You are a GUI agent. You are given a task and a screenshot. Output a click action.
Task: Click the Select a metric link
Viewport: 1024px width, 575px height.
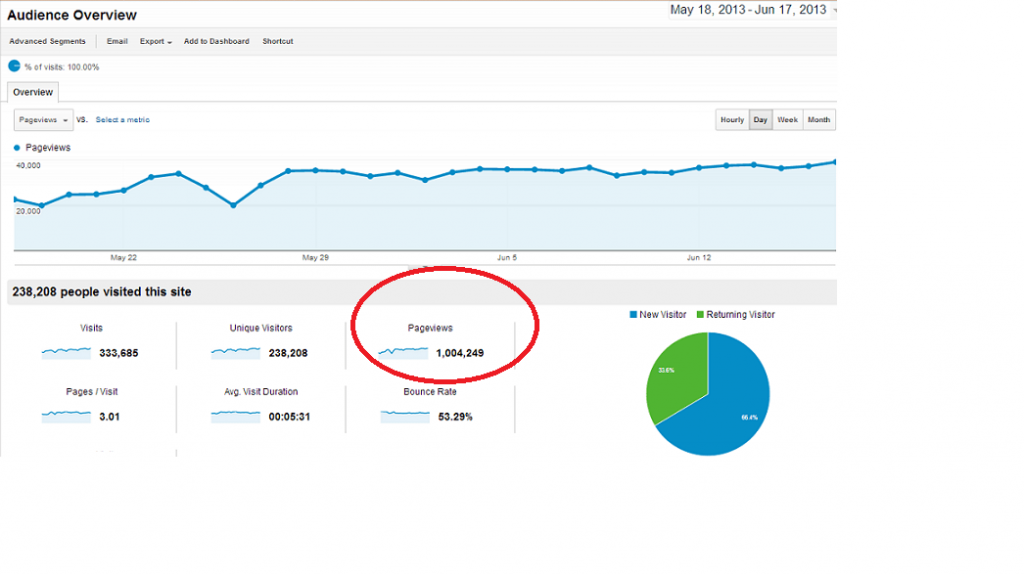pyautogui.click(x=123, y=120)
